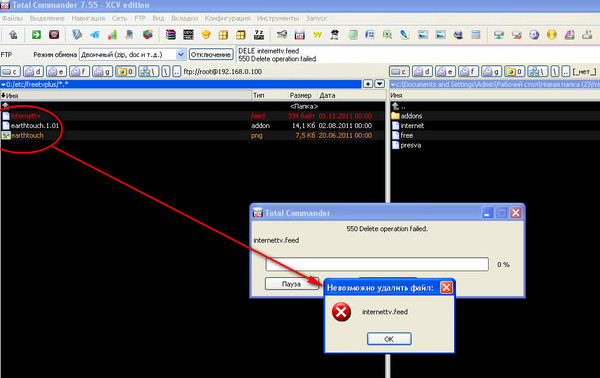The width and height of the screenshot is (600, 378).
Task: Open the Инструменты menu
Action: point(278,18)
